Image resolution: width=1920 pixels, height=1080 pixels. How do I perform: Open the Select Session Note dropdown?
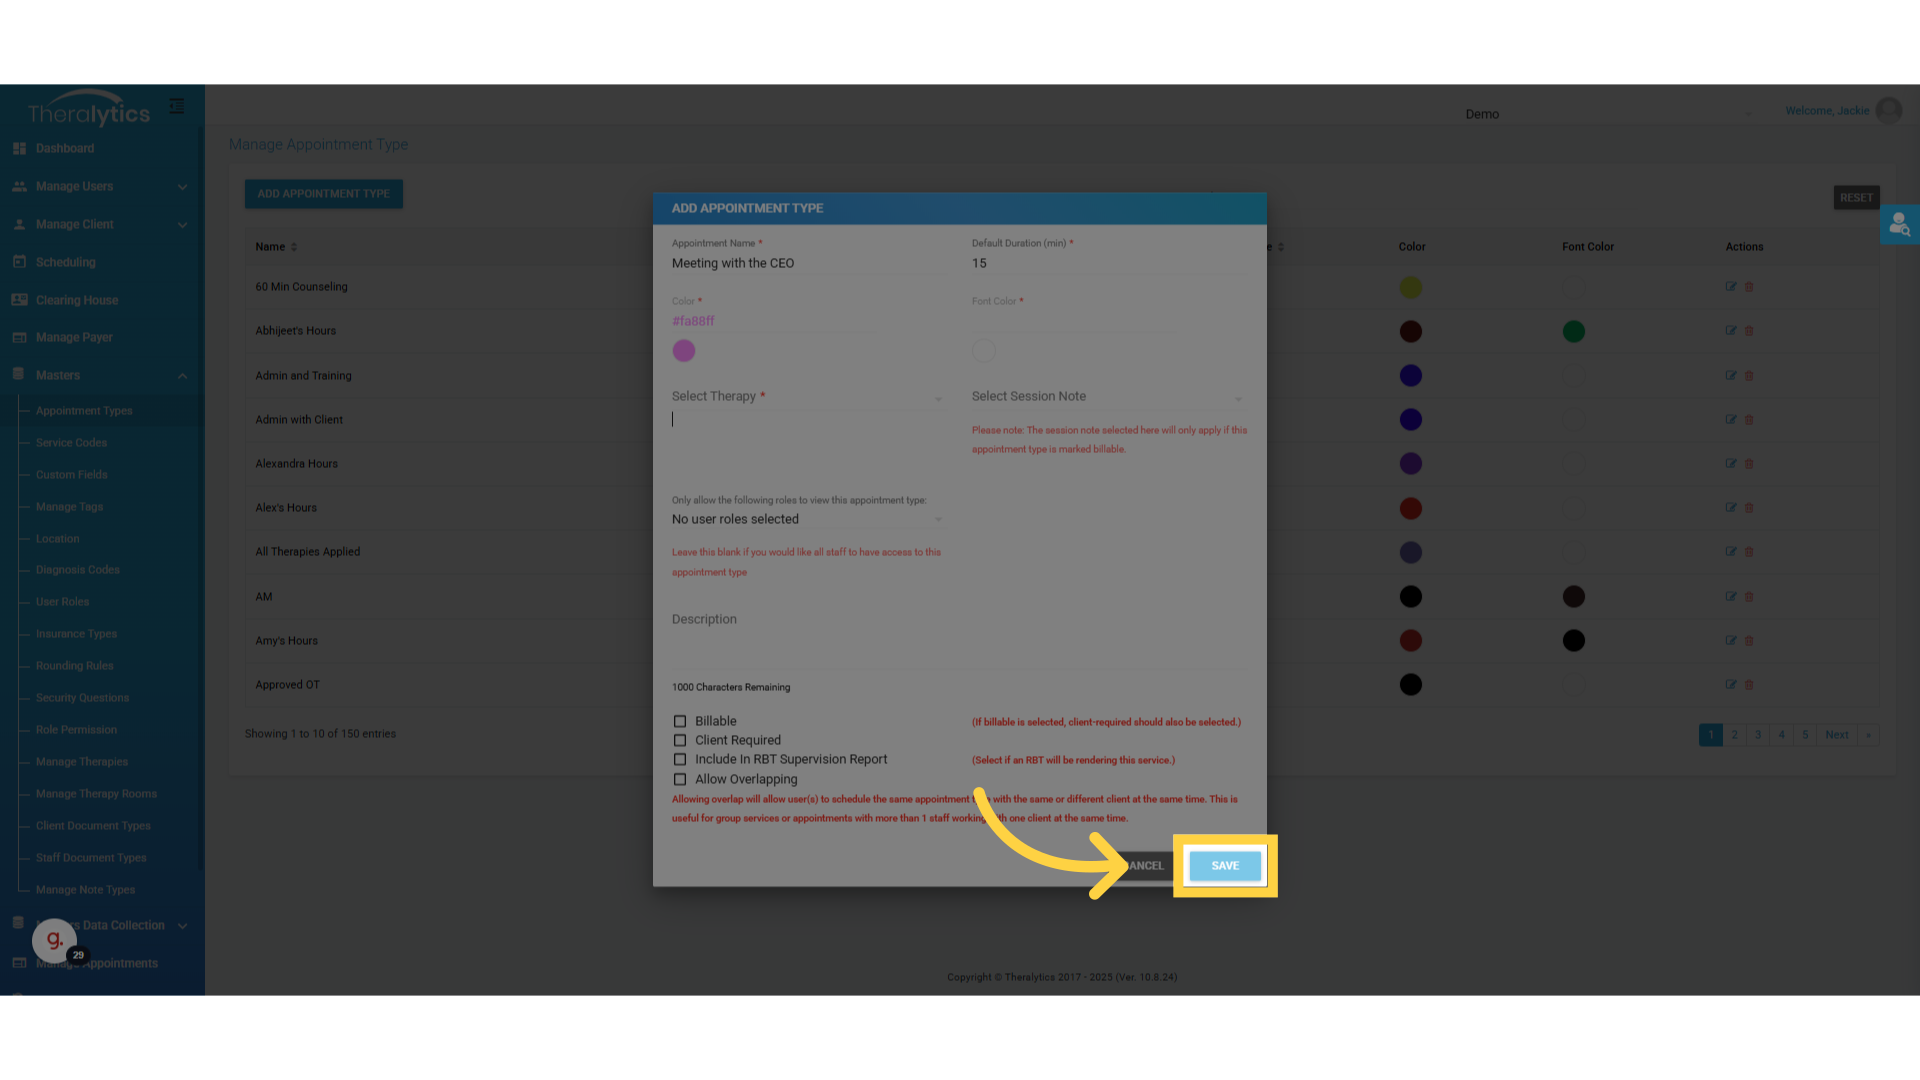click(1106, 397)
